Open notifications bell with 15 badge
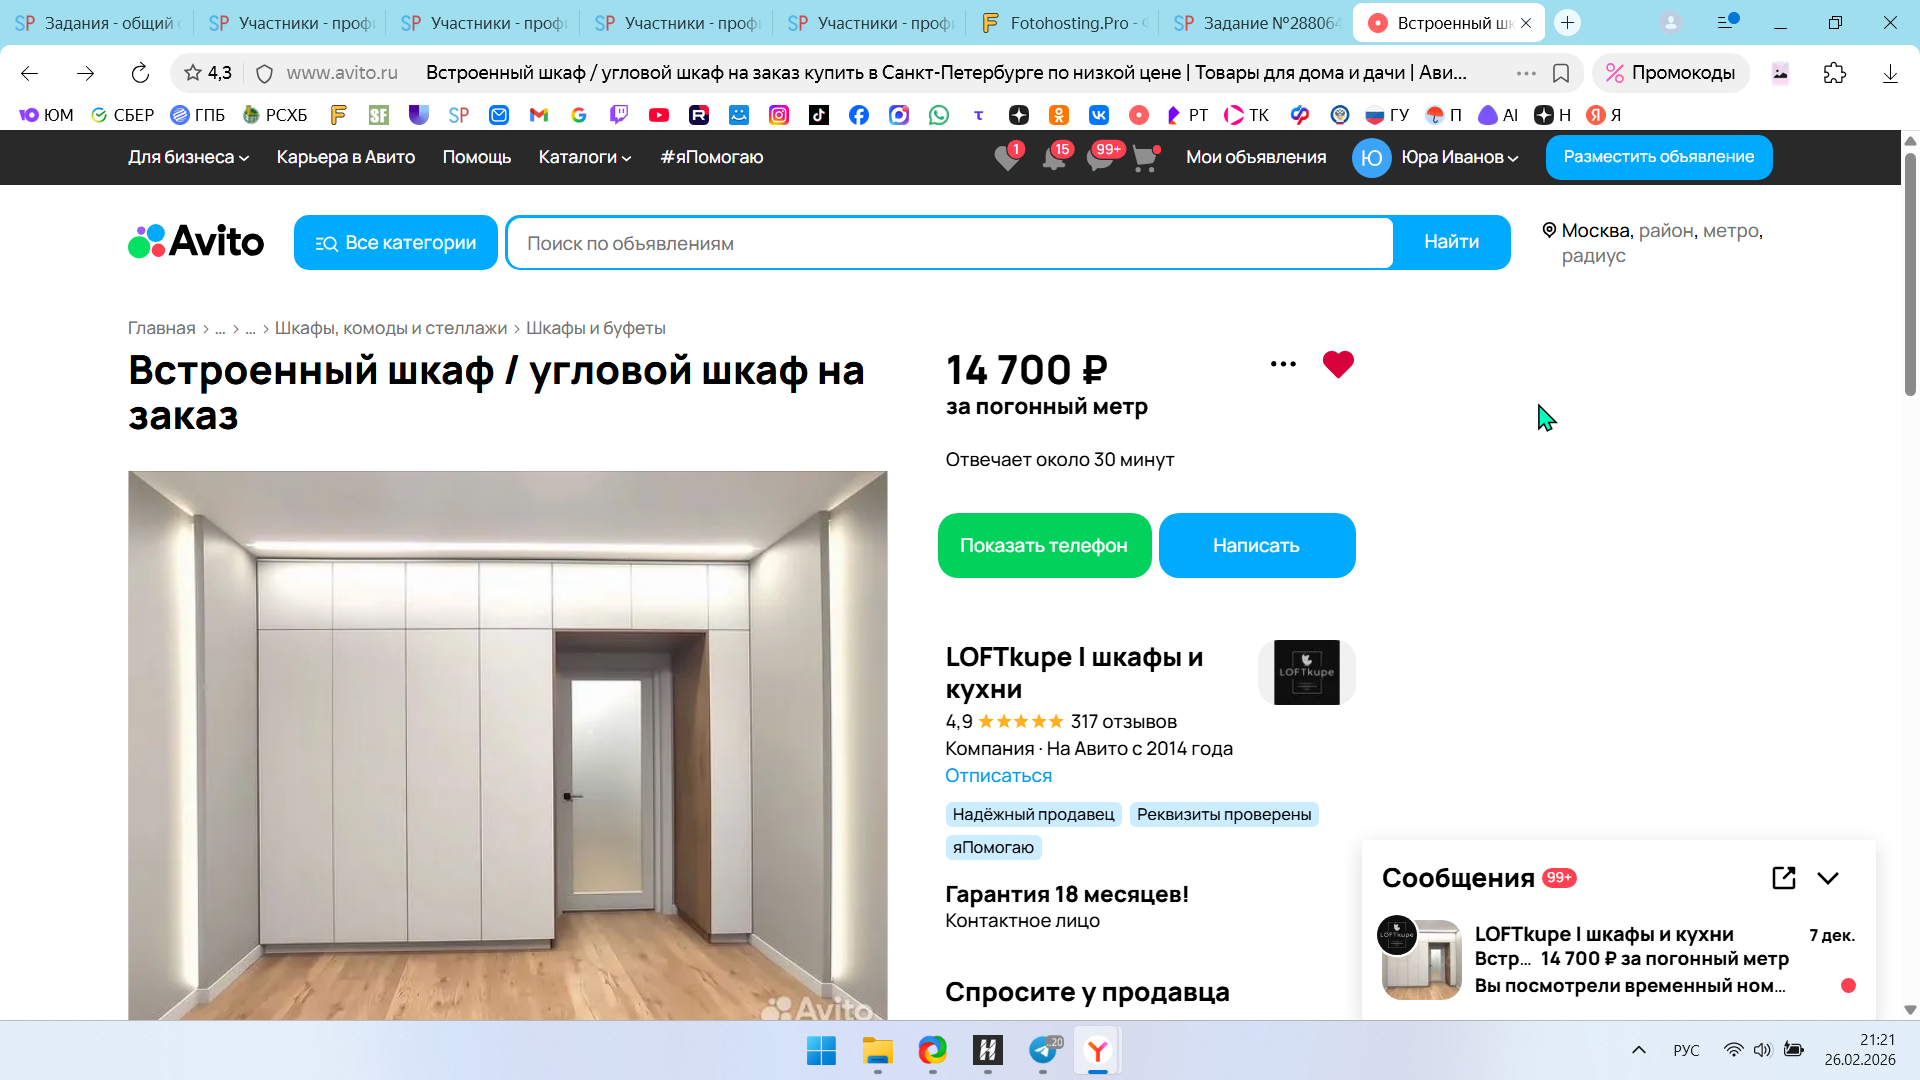The height and width of the screenshot is (1080, 1920). click(x=1054, y=158)
